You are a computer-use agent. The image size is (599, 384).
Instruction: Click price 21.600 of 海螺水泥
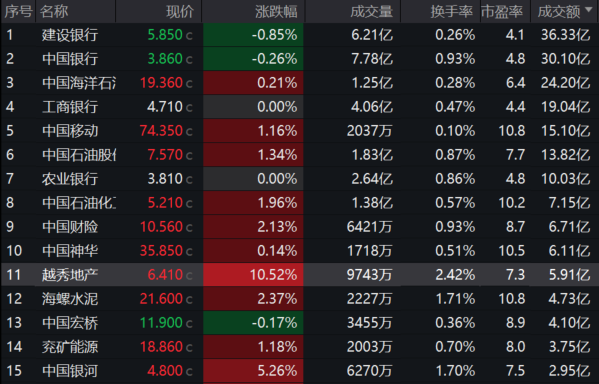pos(161,299)
